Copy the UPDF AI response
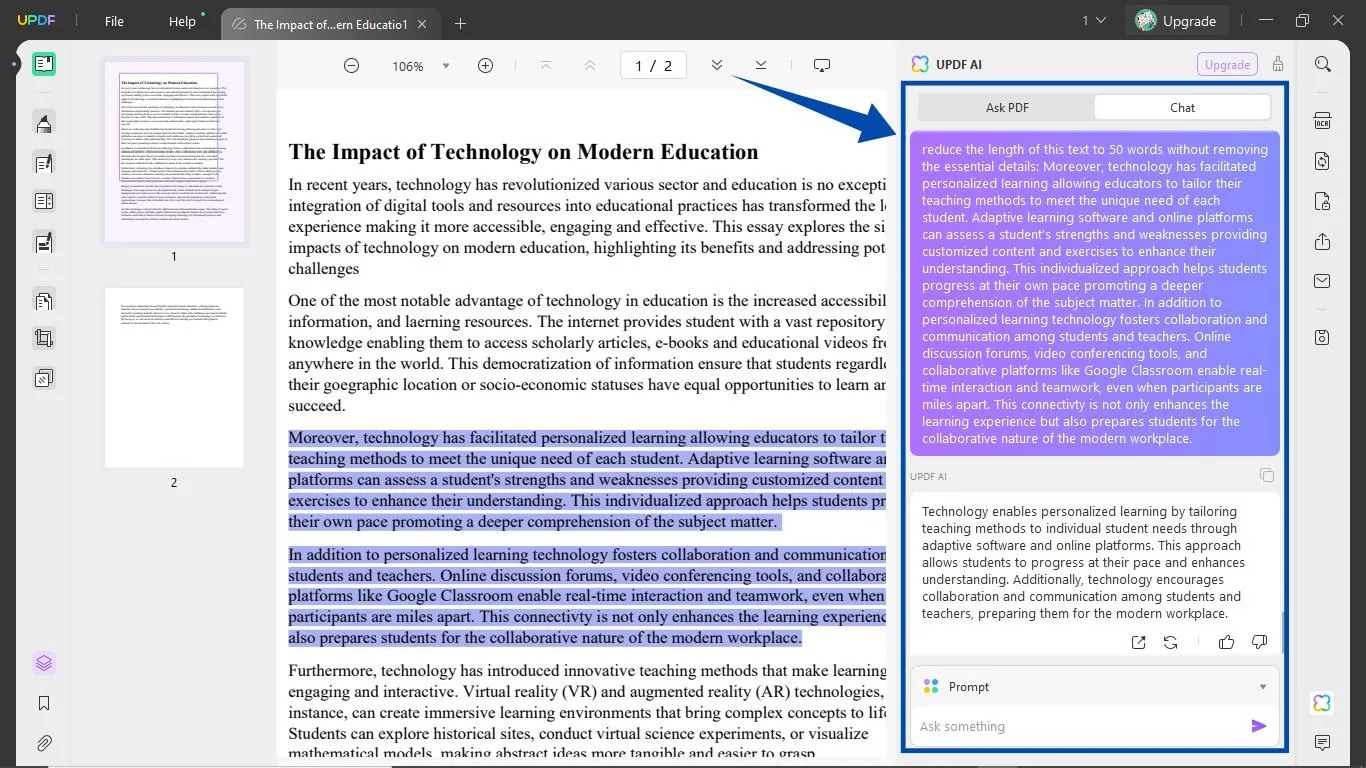 pyautogui.click(x=1267, y=475)
